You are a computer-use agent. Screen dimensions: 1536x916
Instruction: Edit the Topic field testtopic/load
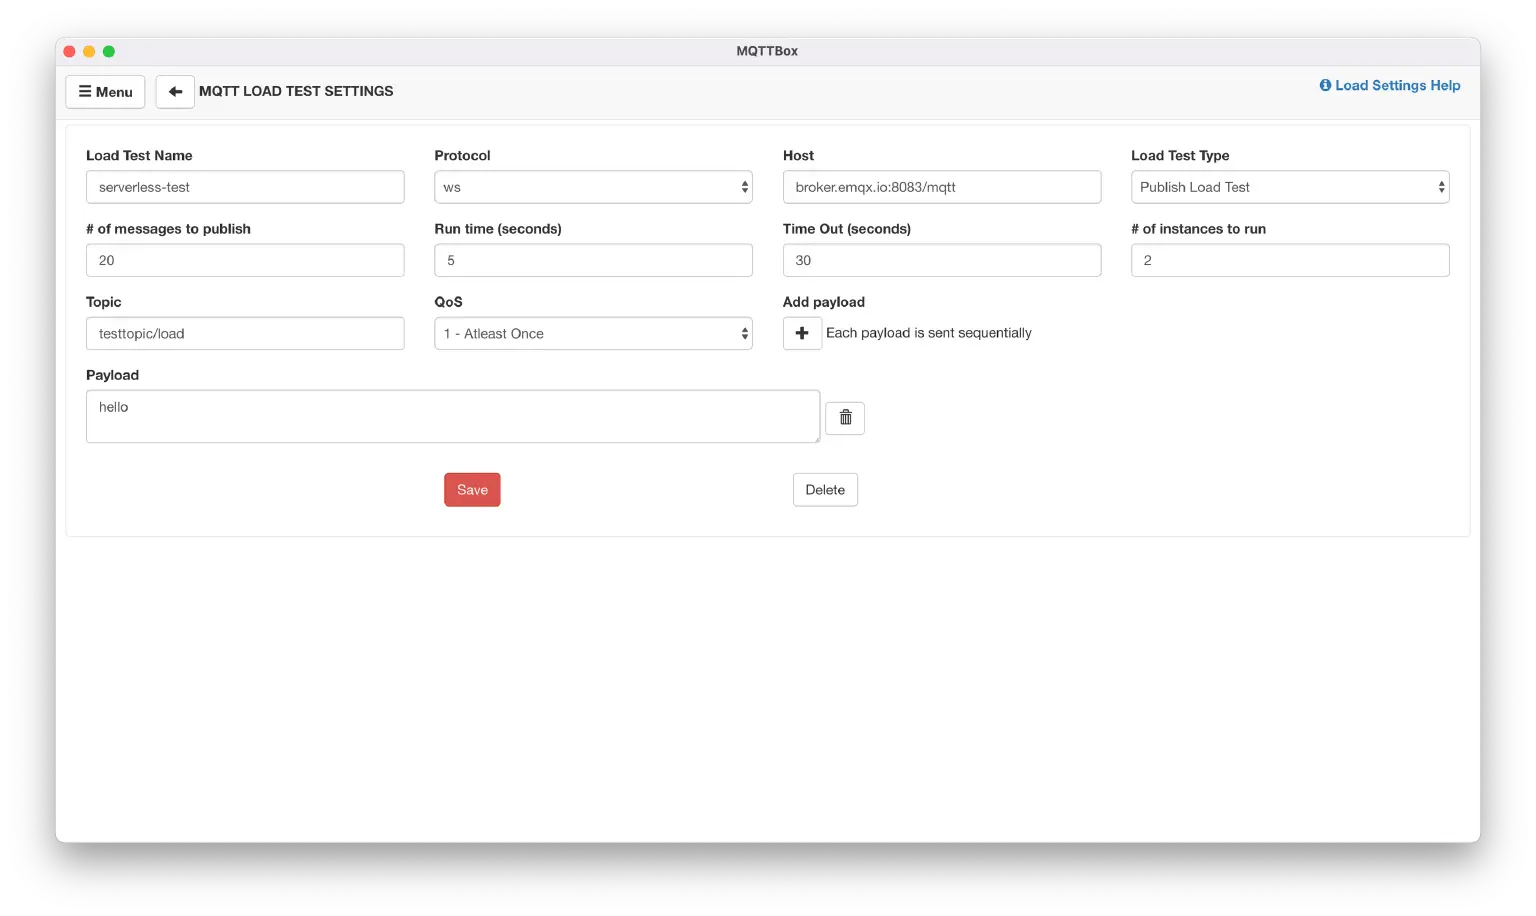click(245, 333)
